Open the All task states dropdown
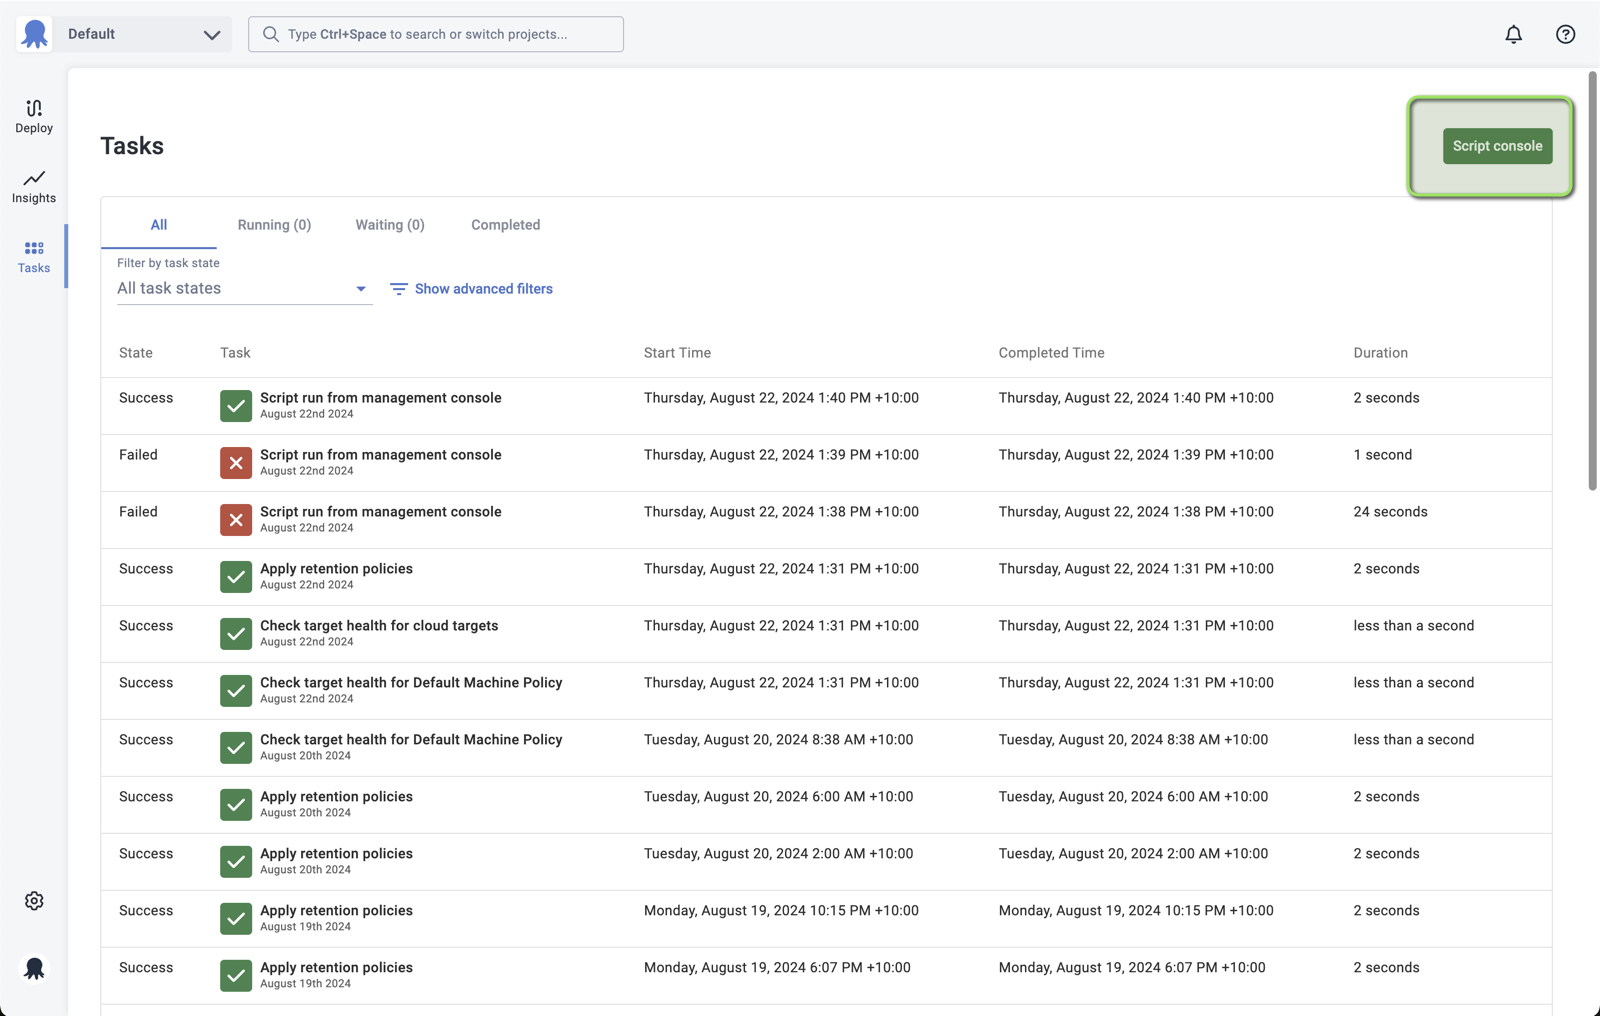The width and height of the screenshot is (1600, 1016). pyautogui.click(x=244, y=289)
